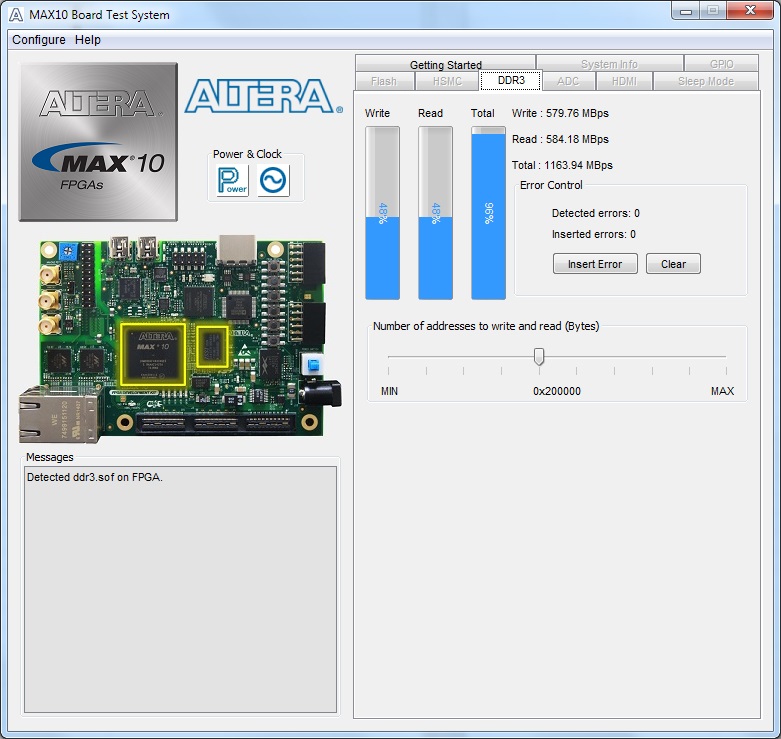Click 'Read : 584.18 MBps' readout
The image size is (781, 739).
[x=560, y=139]
